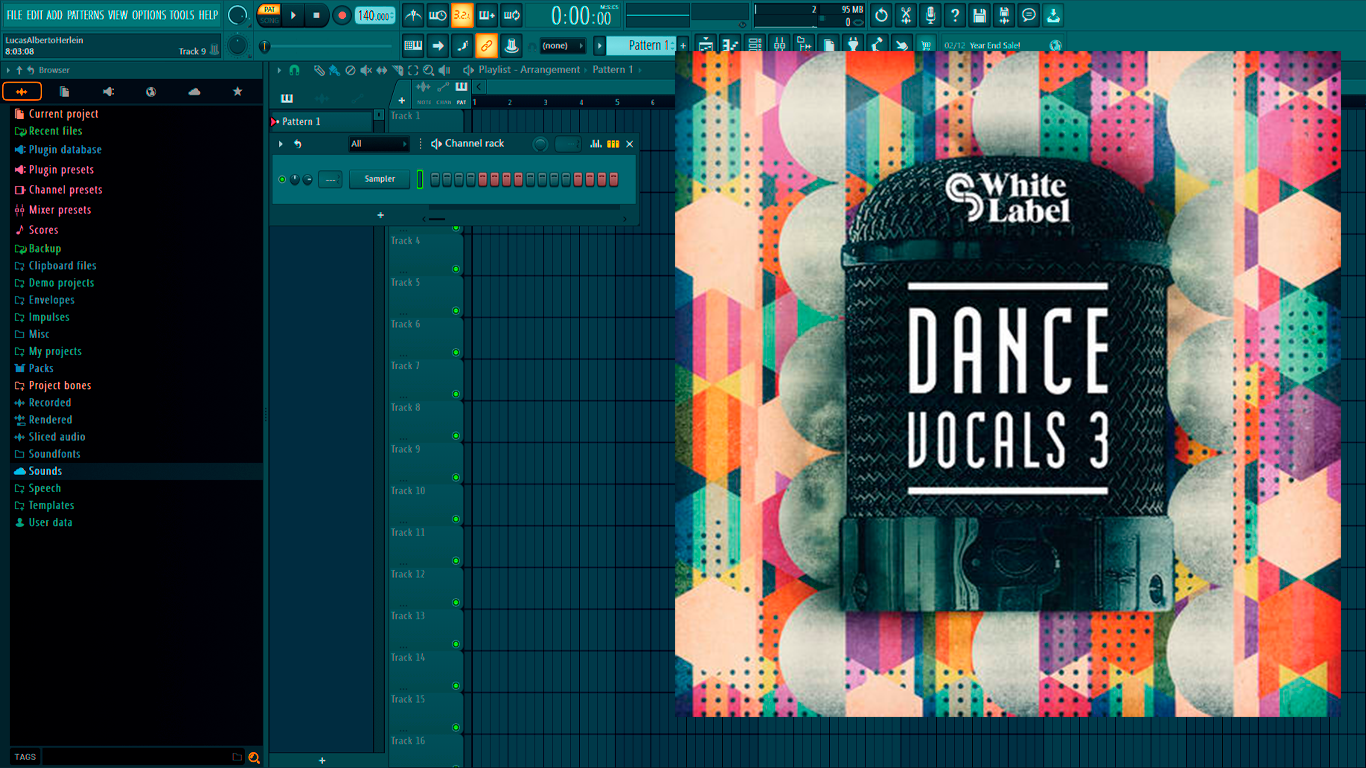1366x768 pixels.
Task: Open the Browser options arrow
Action: pos(9,70)
